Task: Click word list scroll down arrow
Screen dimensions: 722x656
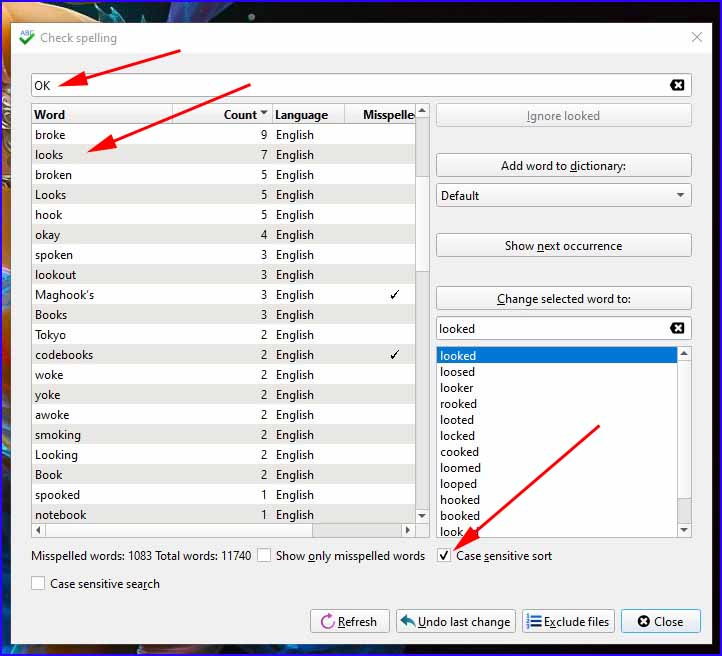Action: tap(422, 516)
